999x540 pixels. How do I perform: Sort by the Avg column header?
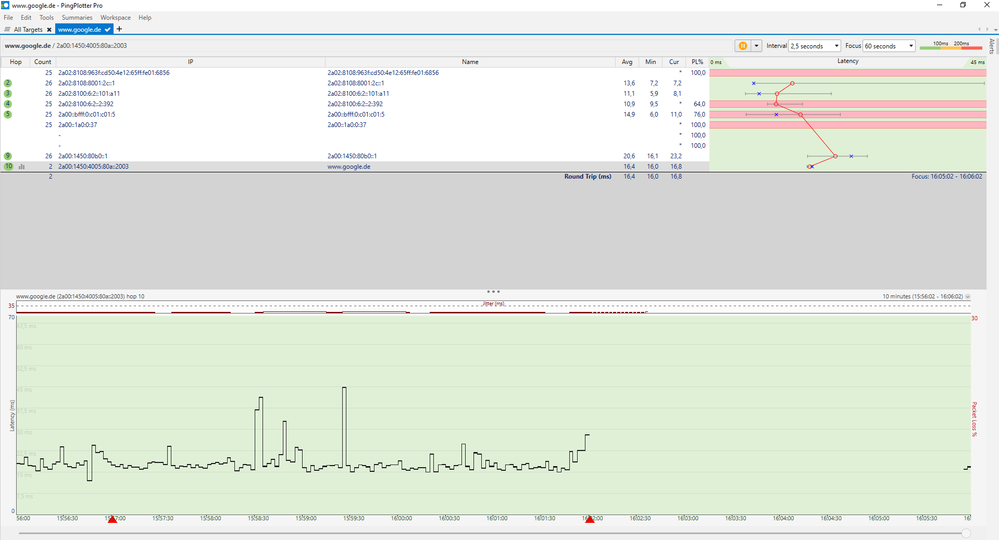point(627,62)
